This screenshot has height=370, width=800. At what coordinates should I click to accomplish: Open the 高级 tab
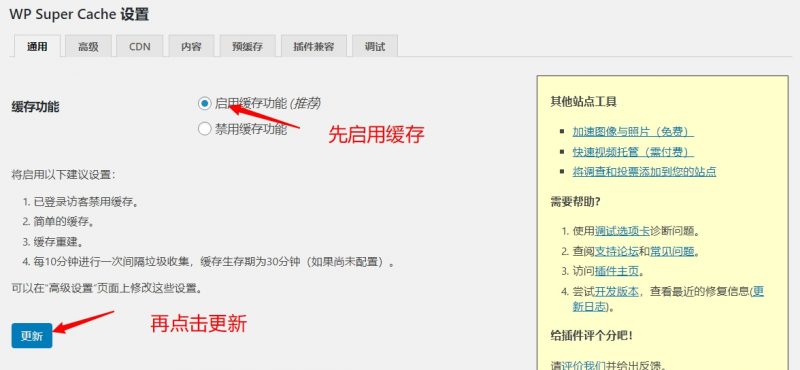[x=88, y=46]
